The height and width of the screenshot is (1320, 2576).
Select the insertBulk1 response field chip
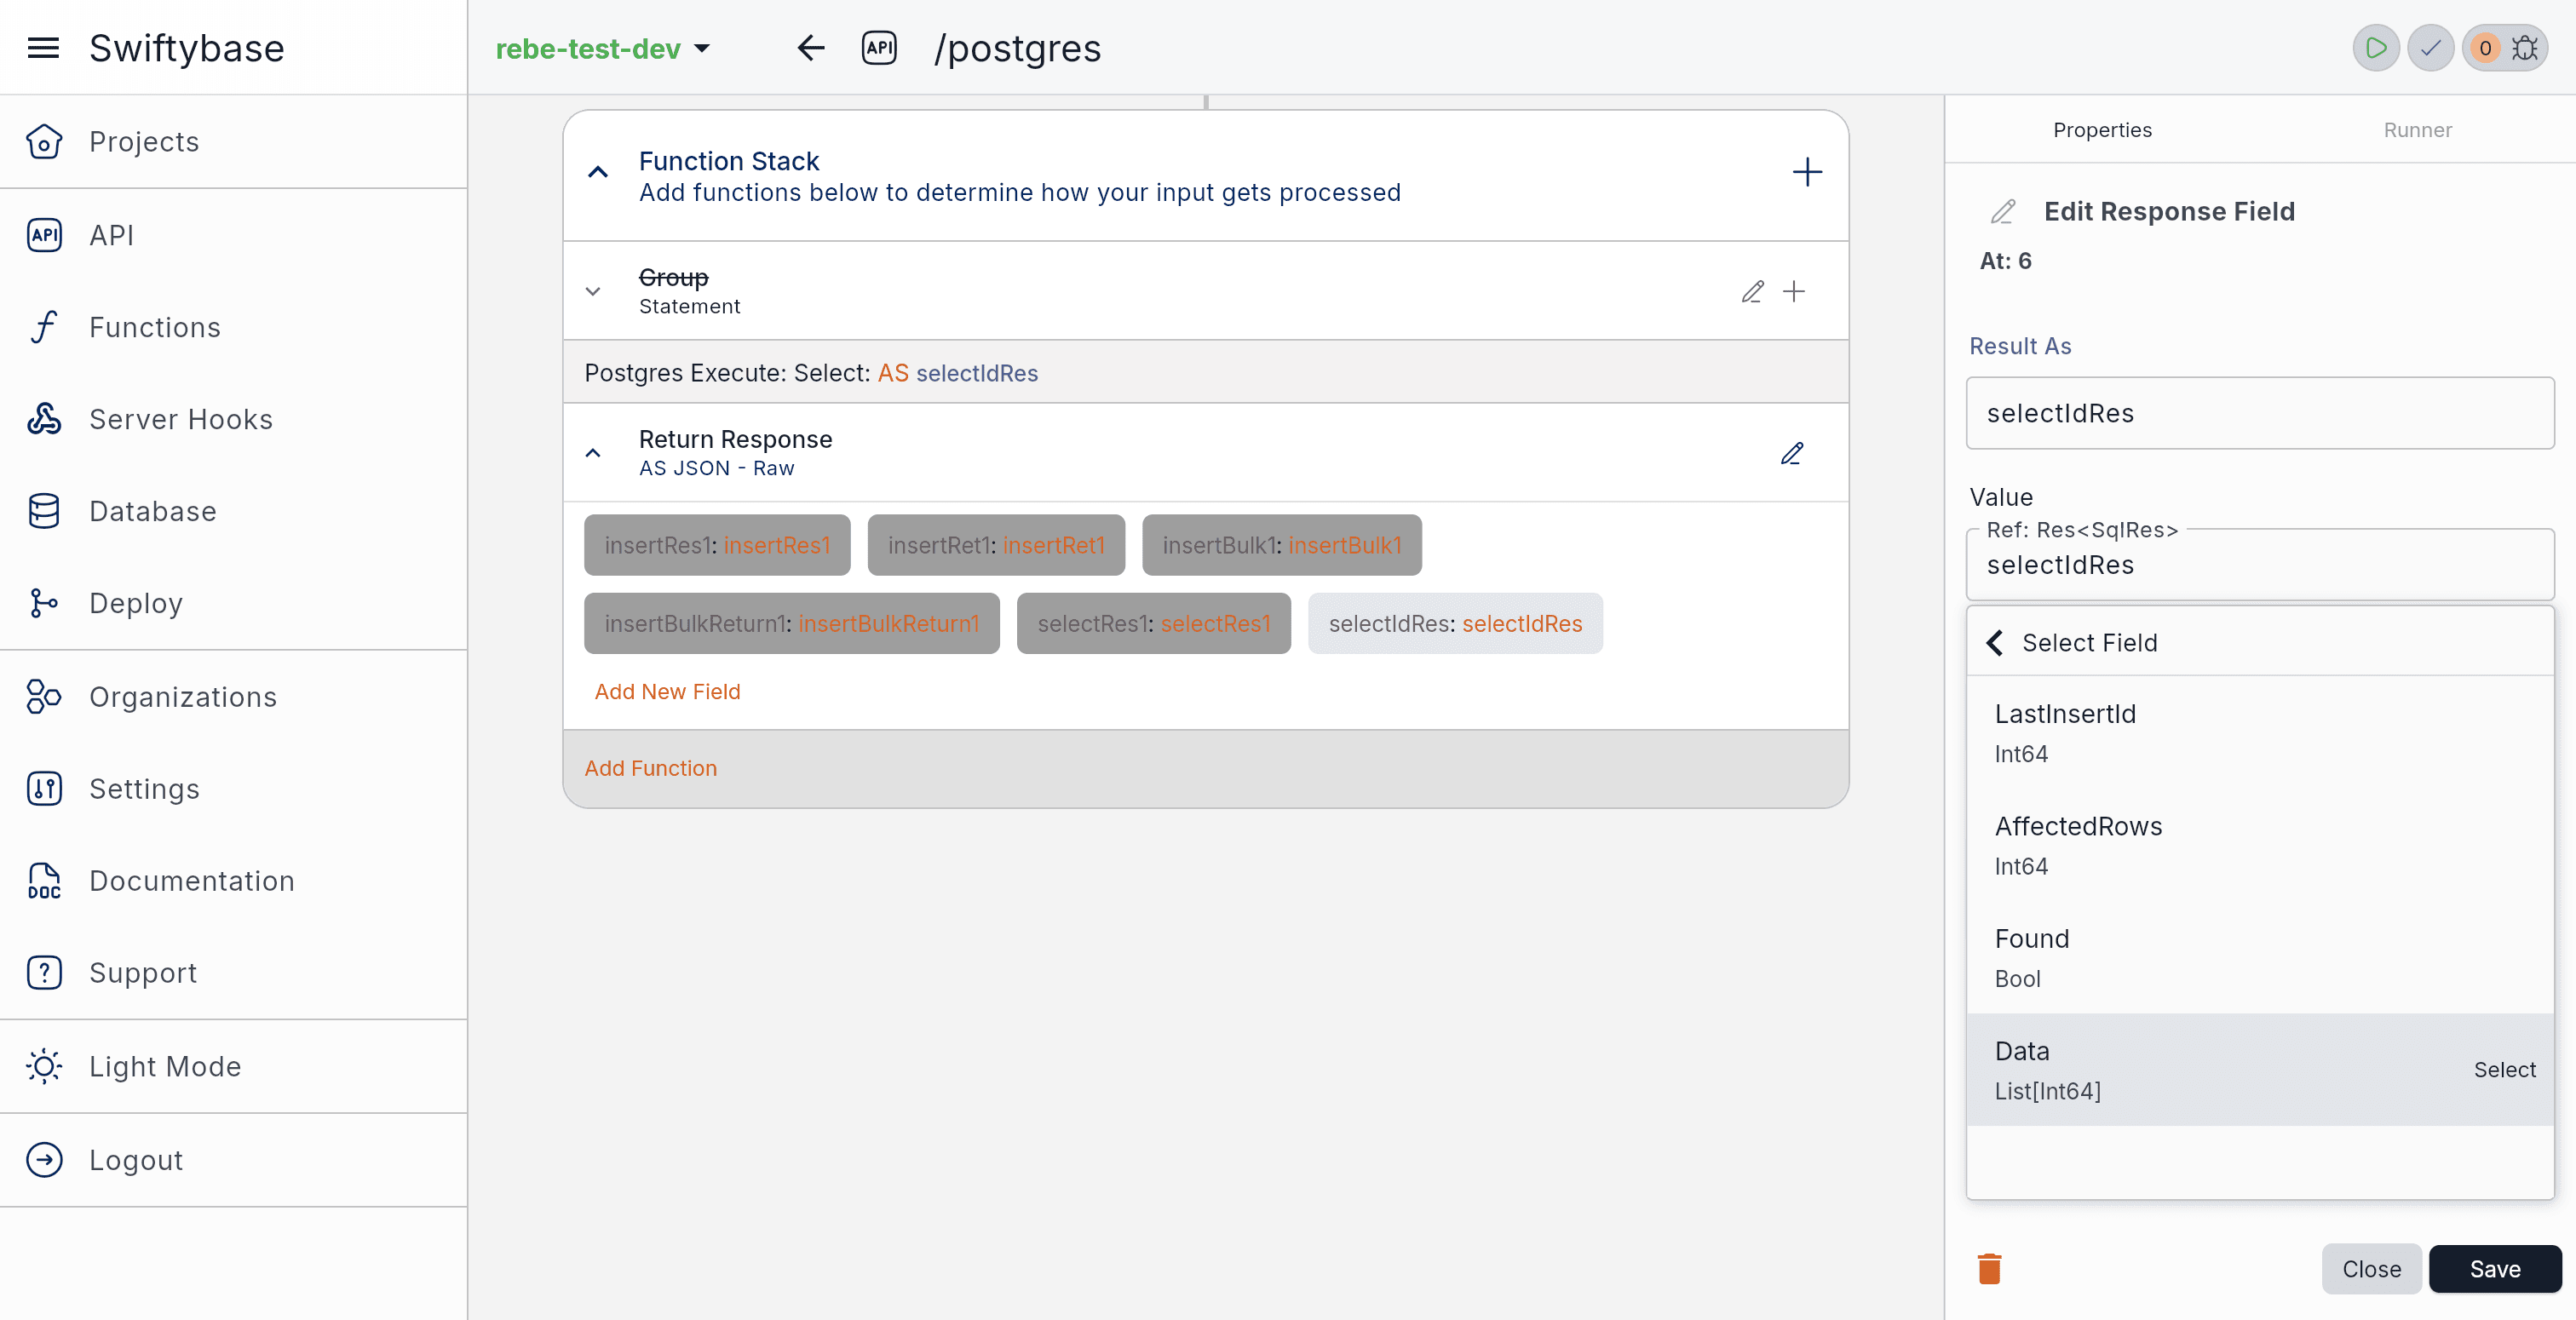[x=1282, y=545]
